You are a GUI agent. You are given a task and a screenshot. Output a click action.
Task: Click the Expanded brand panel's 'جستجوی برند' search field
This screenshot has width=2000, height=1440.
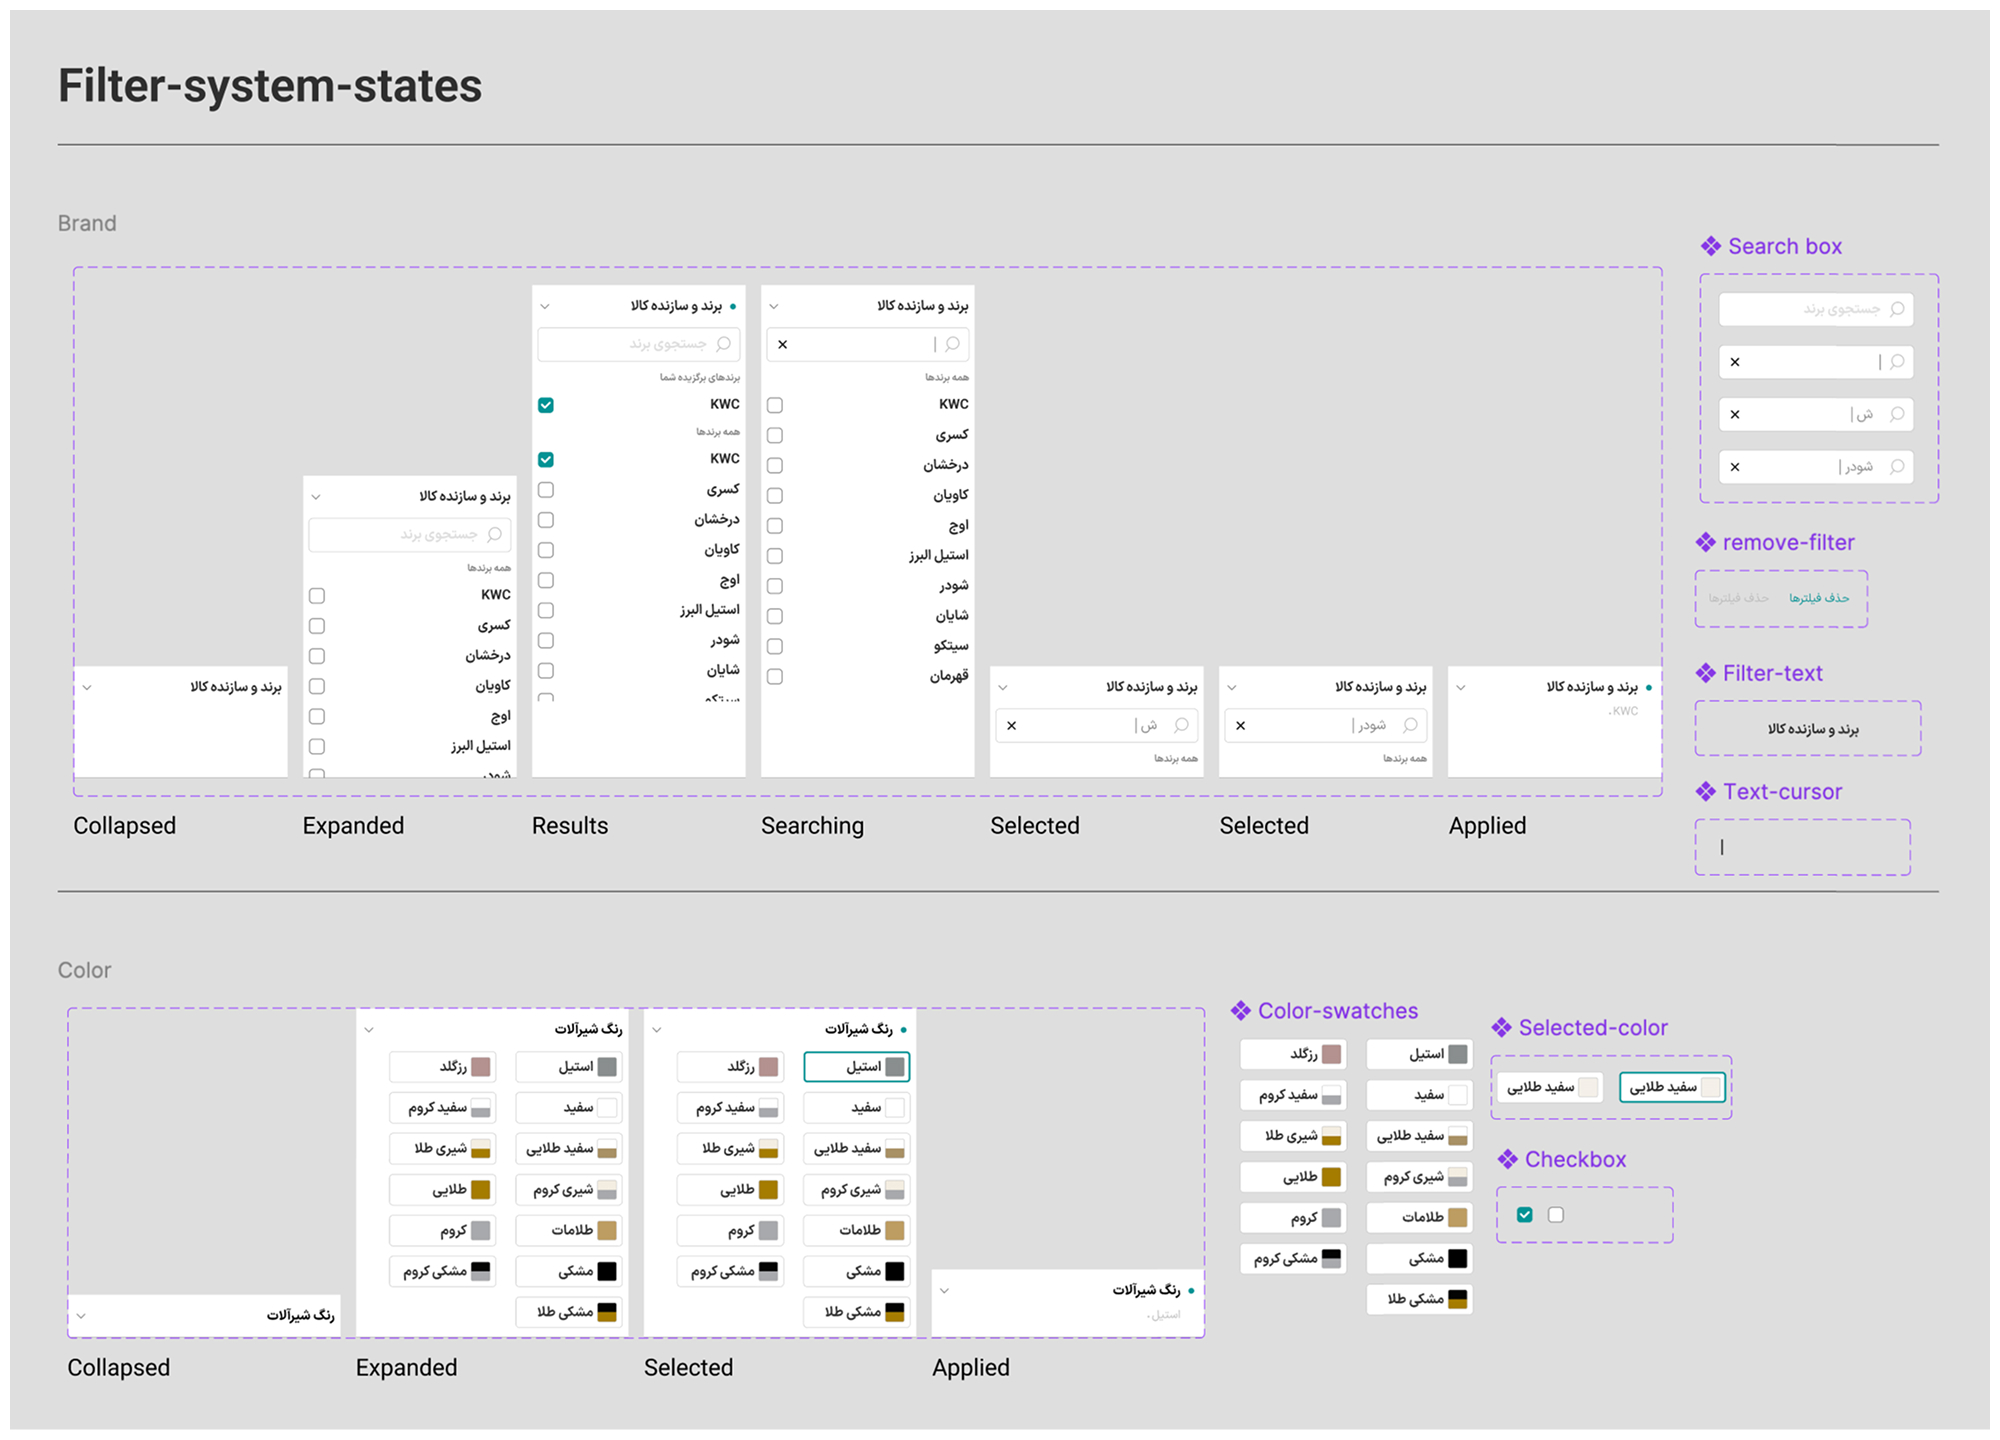410,535
